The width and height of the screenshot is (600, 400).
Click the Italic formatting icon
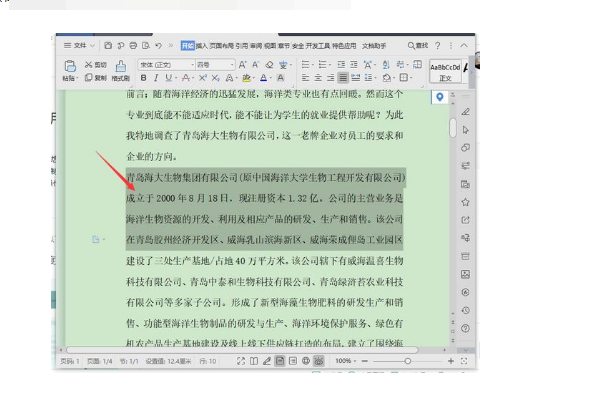pyautogui.click(x=157, y=77)
